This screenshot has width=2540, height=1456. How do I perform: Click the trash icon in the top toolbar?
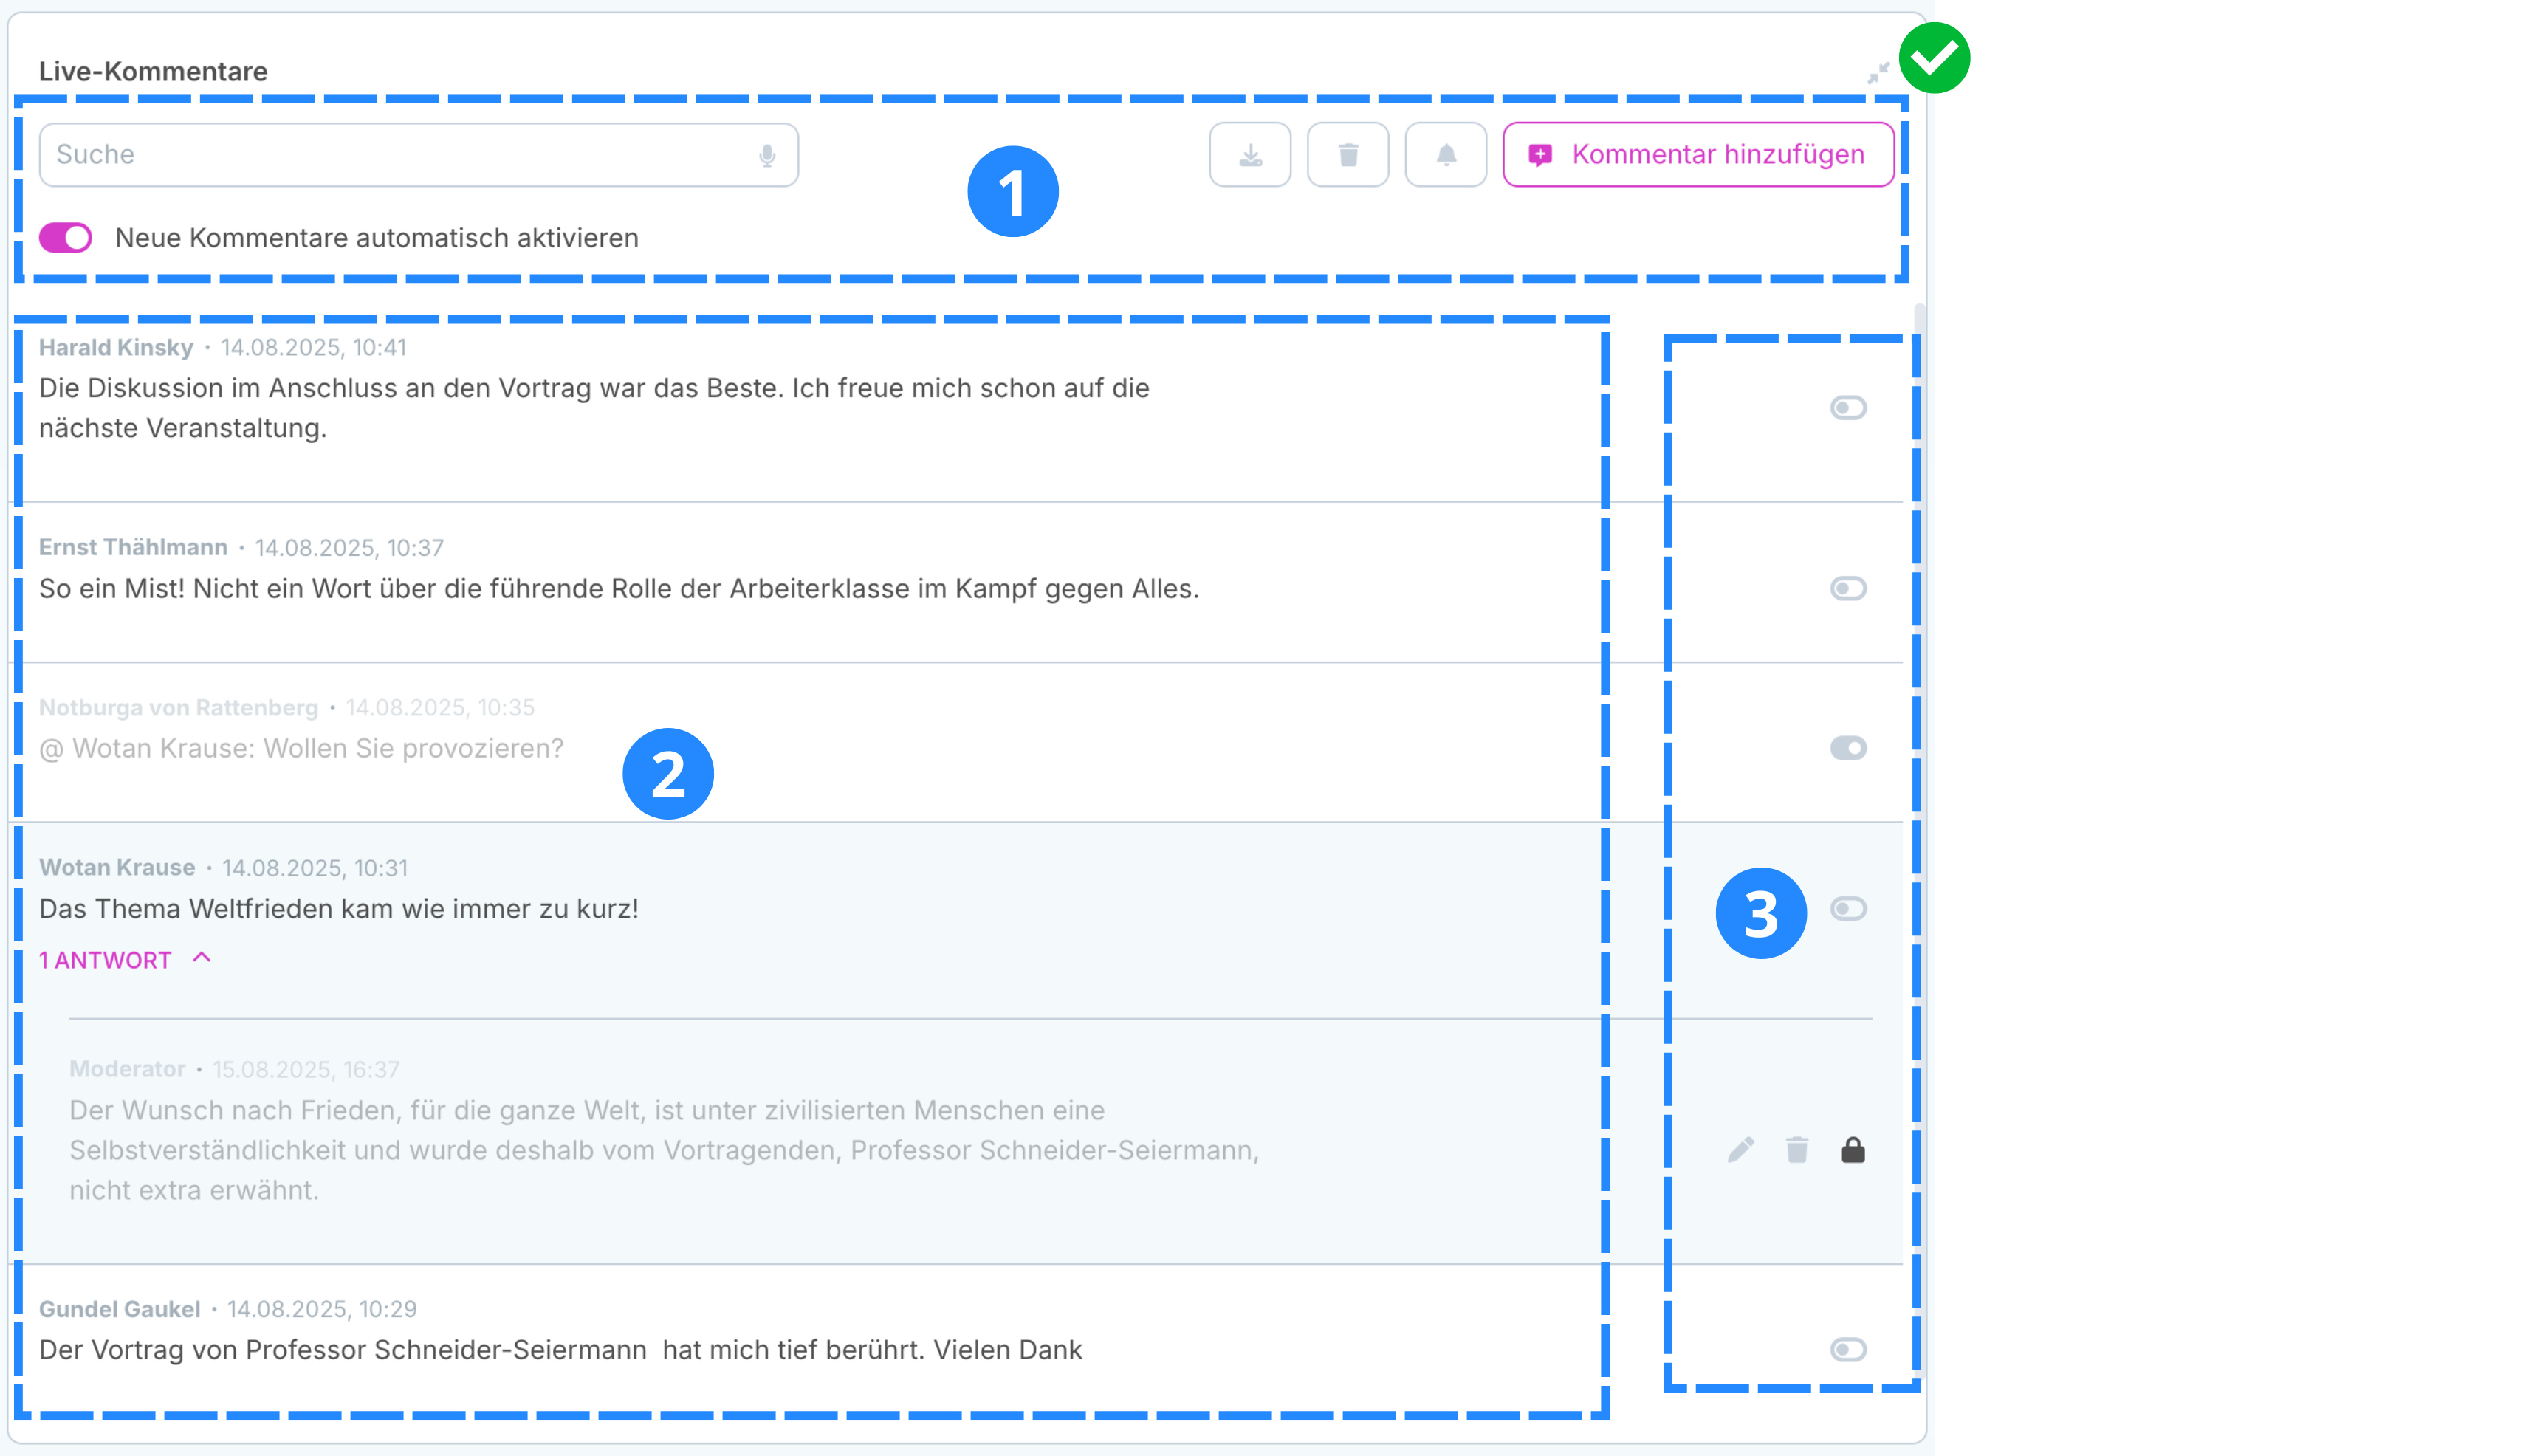(x=1347, y=155)
